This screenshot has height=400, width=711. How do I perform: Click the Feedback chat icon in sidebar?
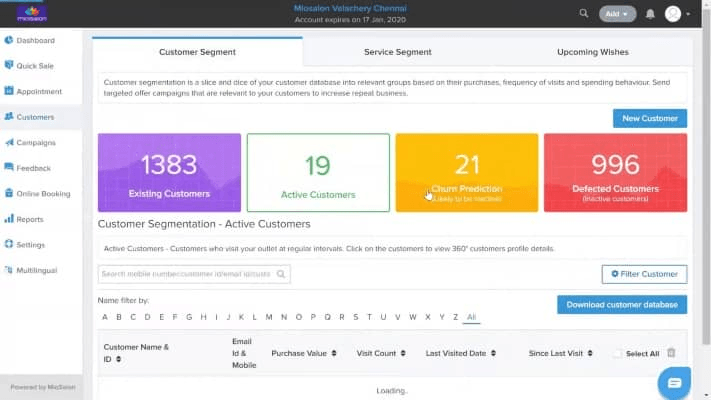click(x=9, y=168)
